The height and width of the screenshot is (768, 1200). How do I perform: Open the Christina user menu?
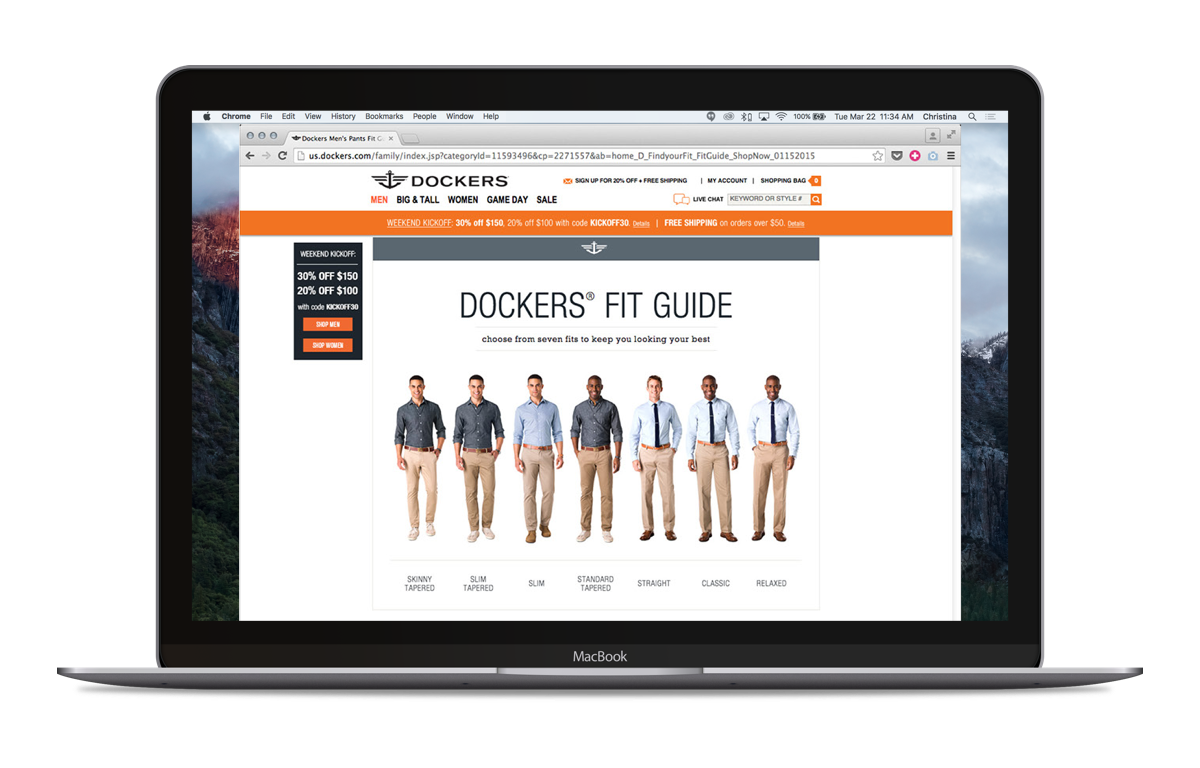(x=939, y=117)
